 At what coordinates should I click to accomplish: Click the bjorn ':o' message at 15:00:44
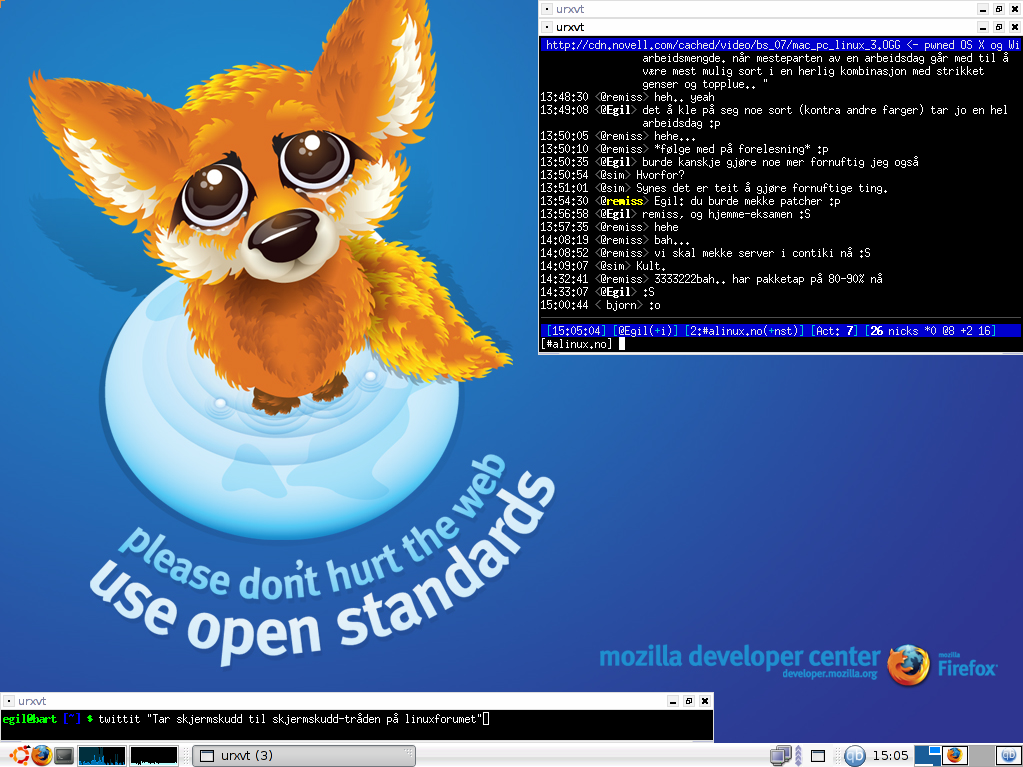point(654,305)
